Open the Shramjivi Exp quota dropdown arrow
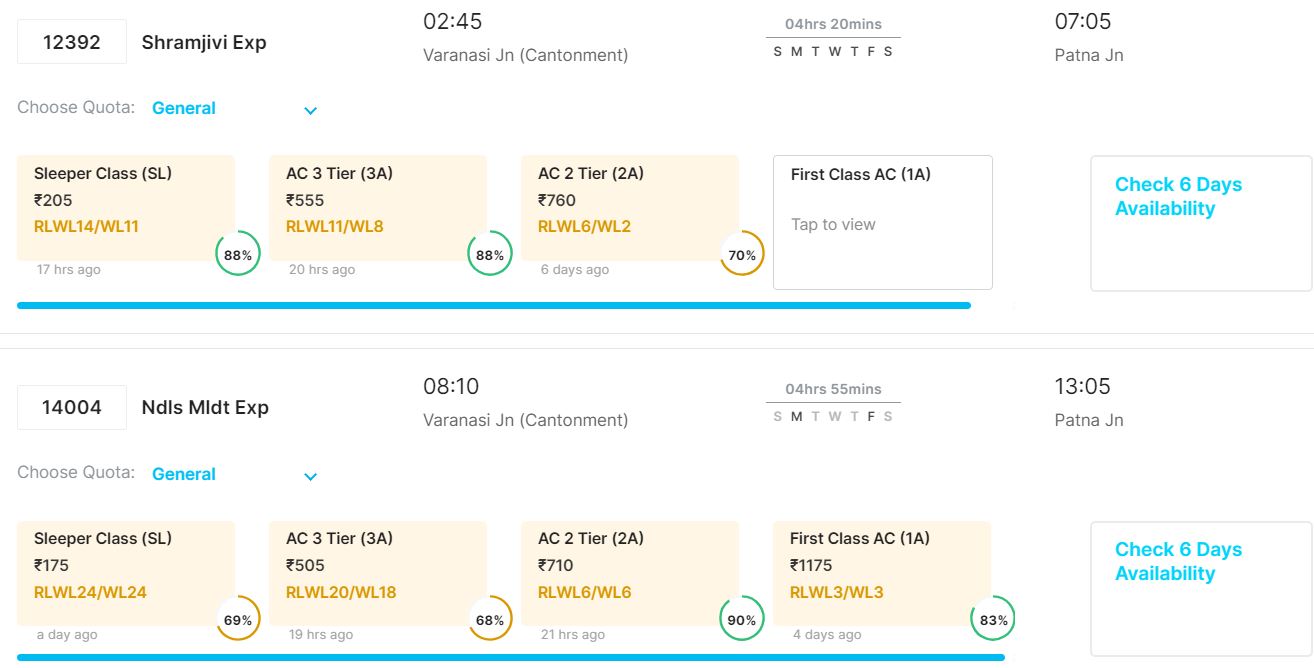 (x=310, y=110)
